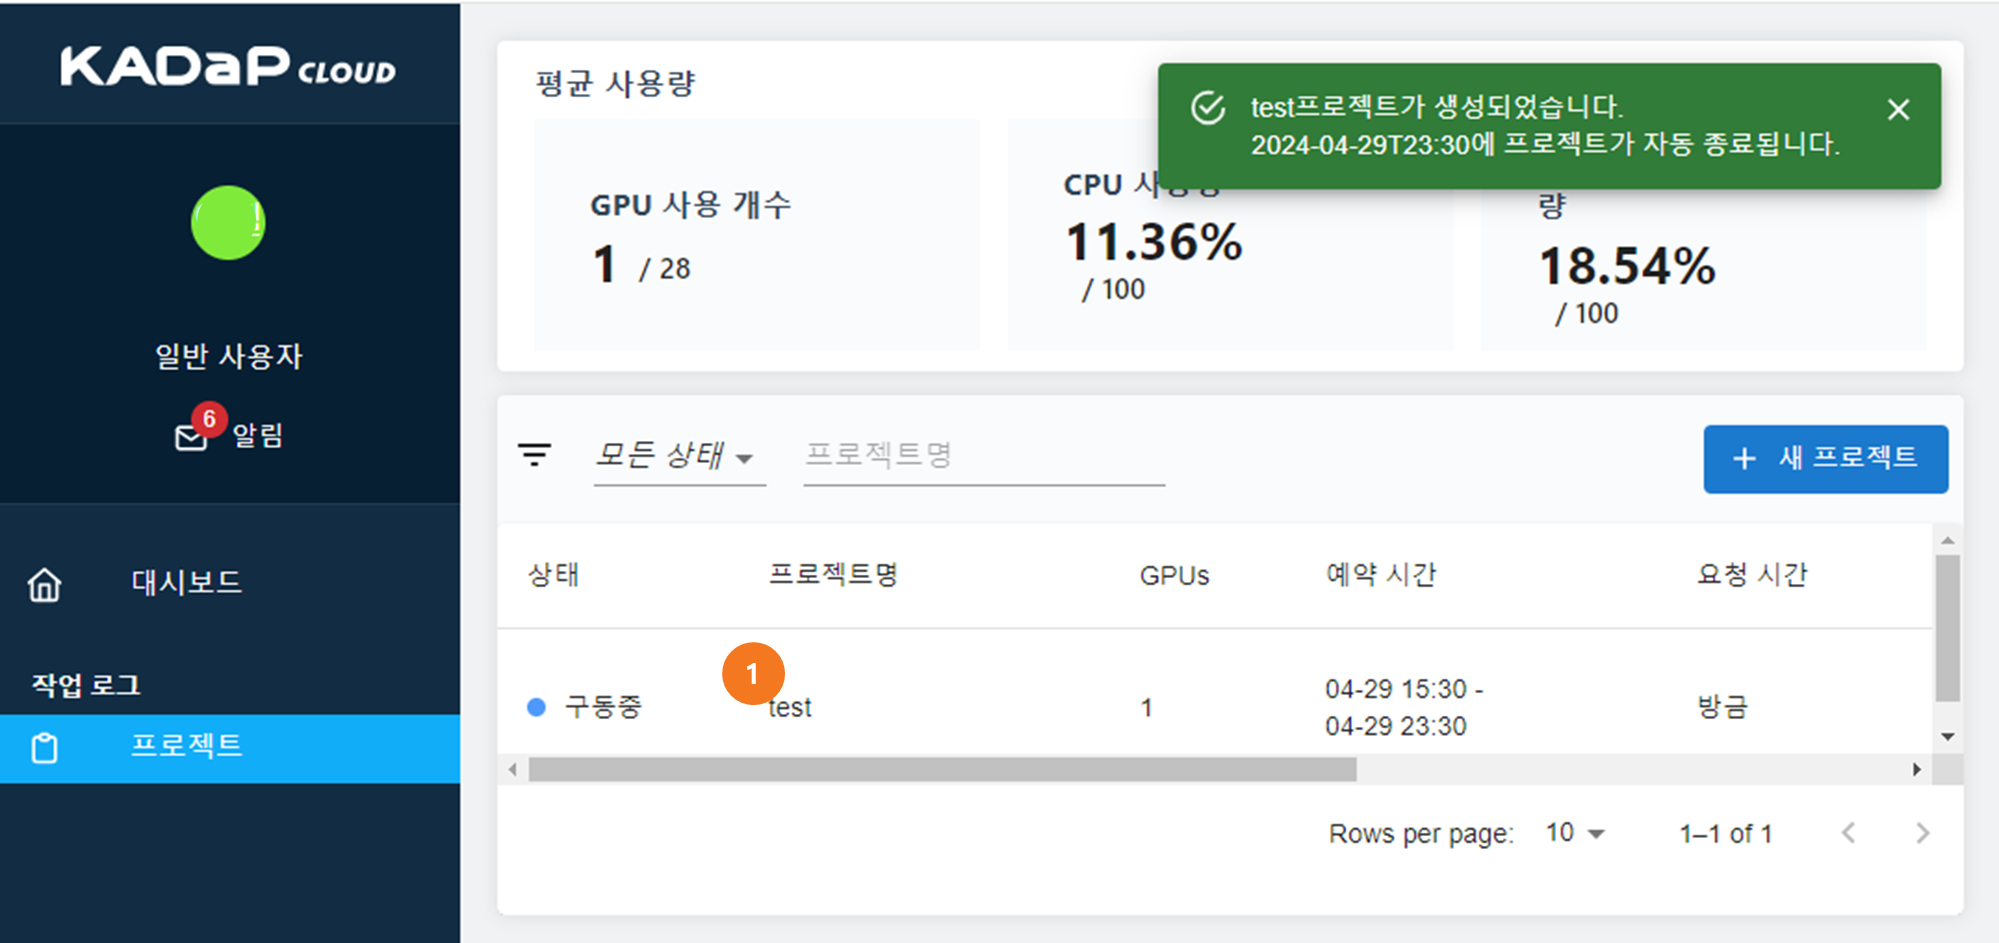1999x943 pixels.
Task: Expand the rows per page dropdown
Action: coord(1575,833)
